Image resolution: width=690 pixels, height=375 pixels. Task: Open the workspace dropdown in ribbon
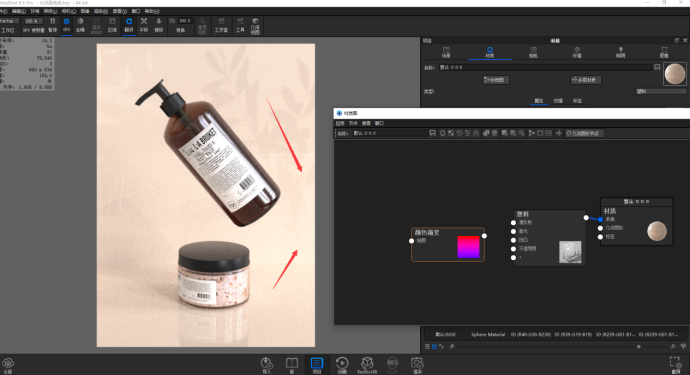point(10,21)
